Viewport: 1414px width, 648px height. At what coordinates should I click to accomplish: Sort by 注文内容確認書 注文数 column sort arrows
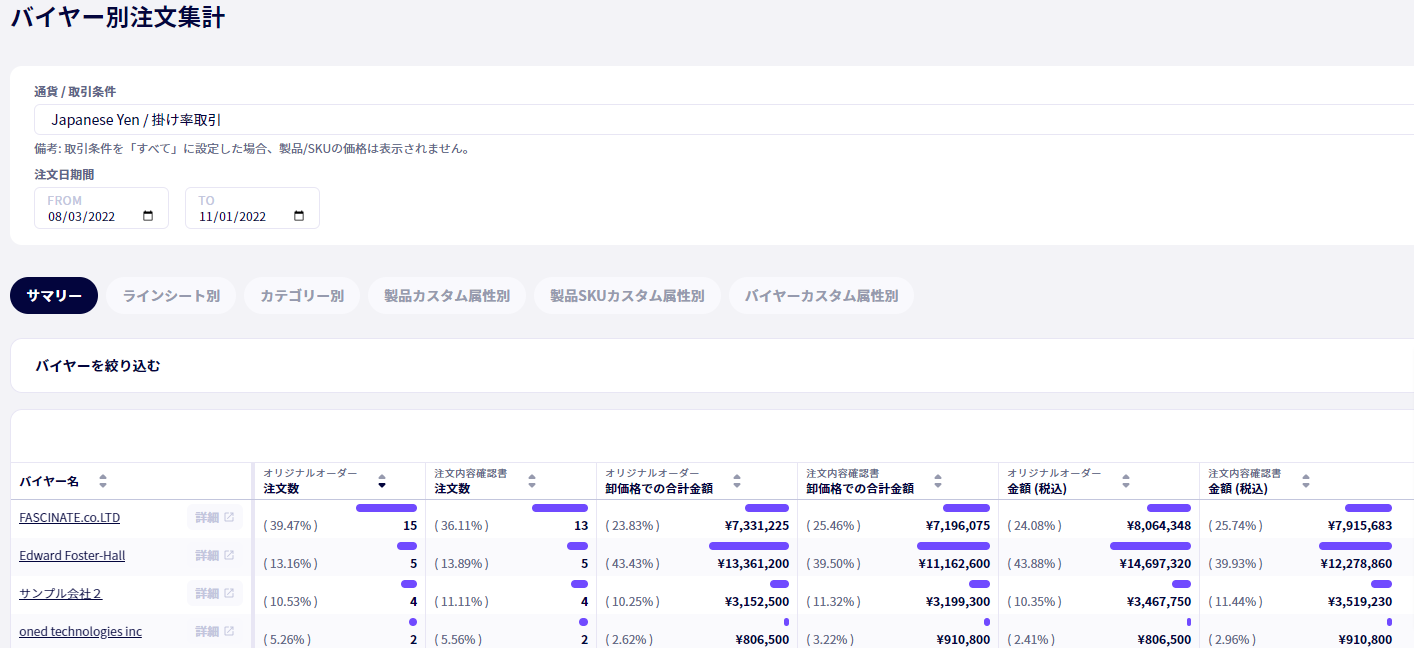pos(532,481)
